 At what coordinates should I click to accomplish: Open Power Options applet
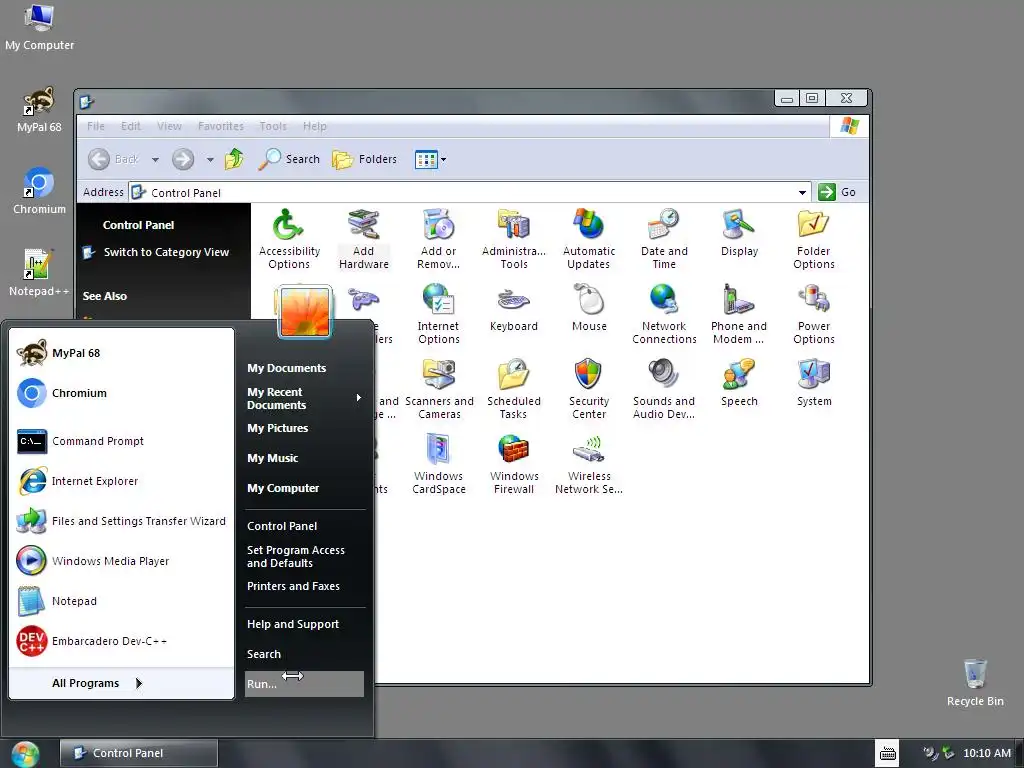[814, 314]
